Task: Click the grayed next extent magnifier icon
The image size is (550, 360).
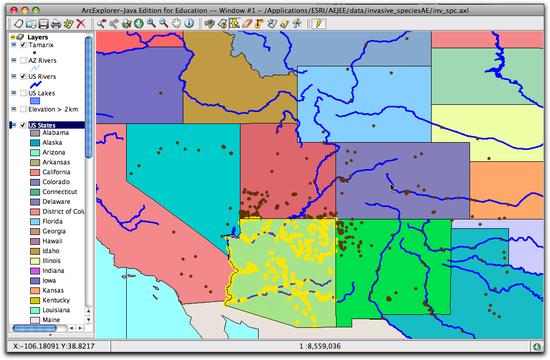Action: (114, 24)
